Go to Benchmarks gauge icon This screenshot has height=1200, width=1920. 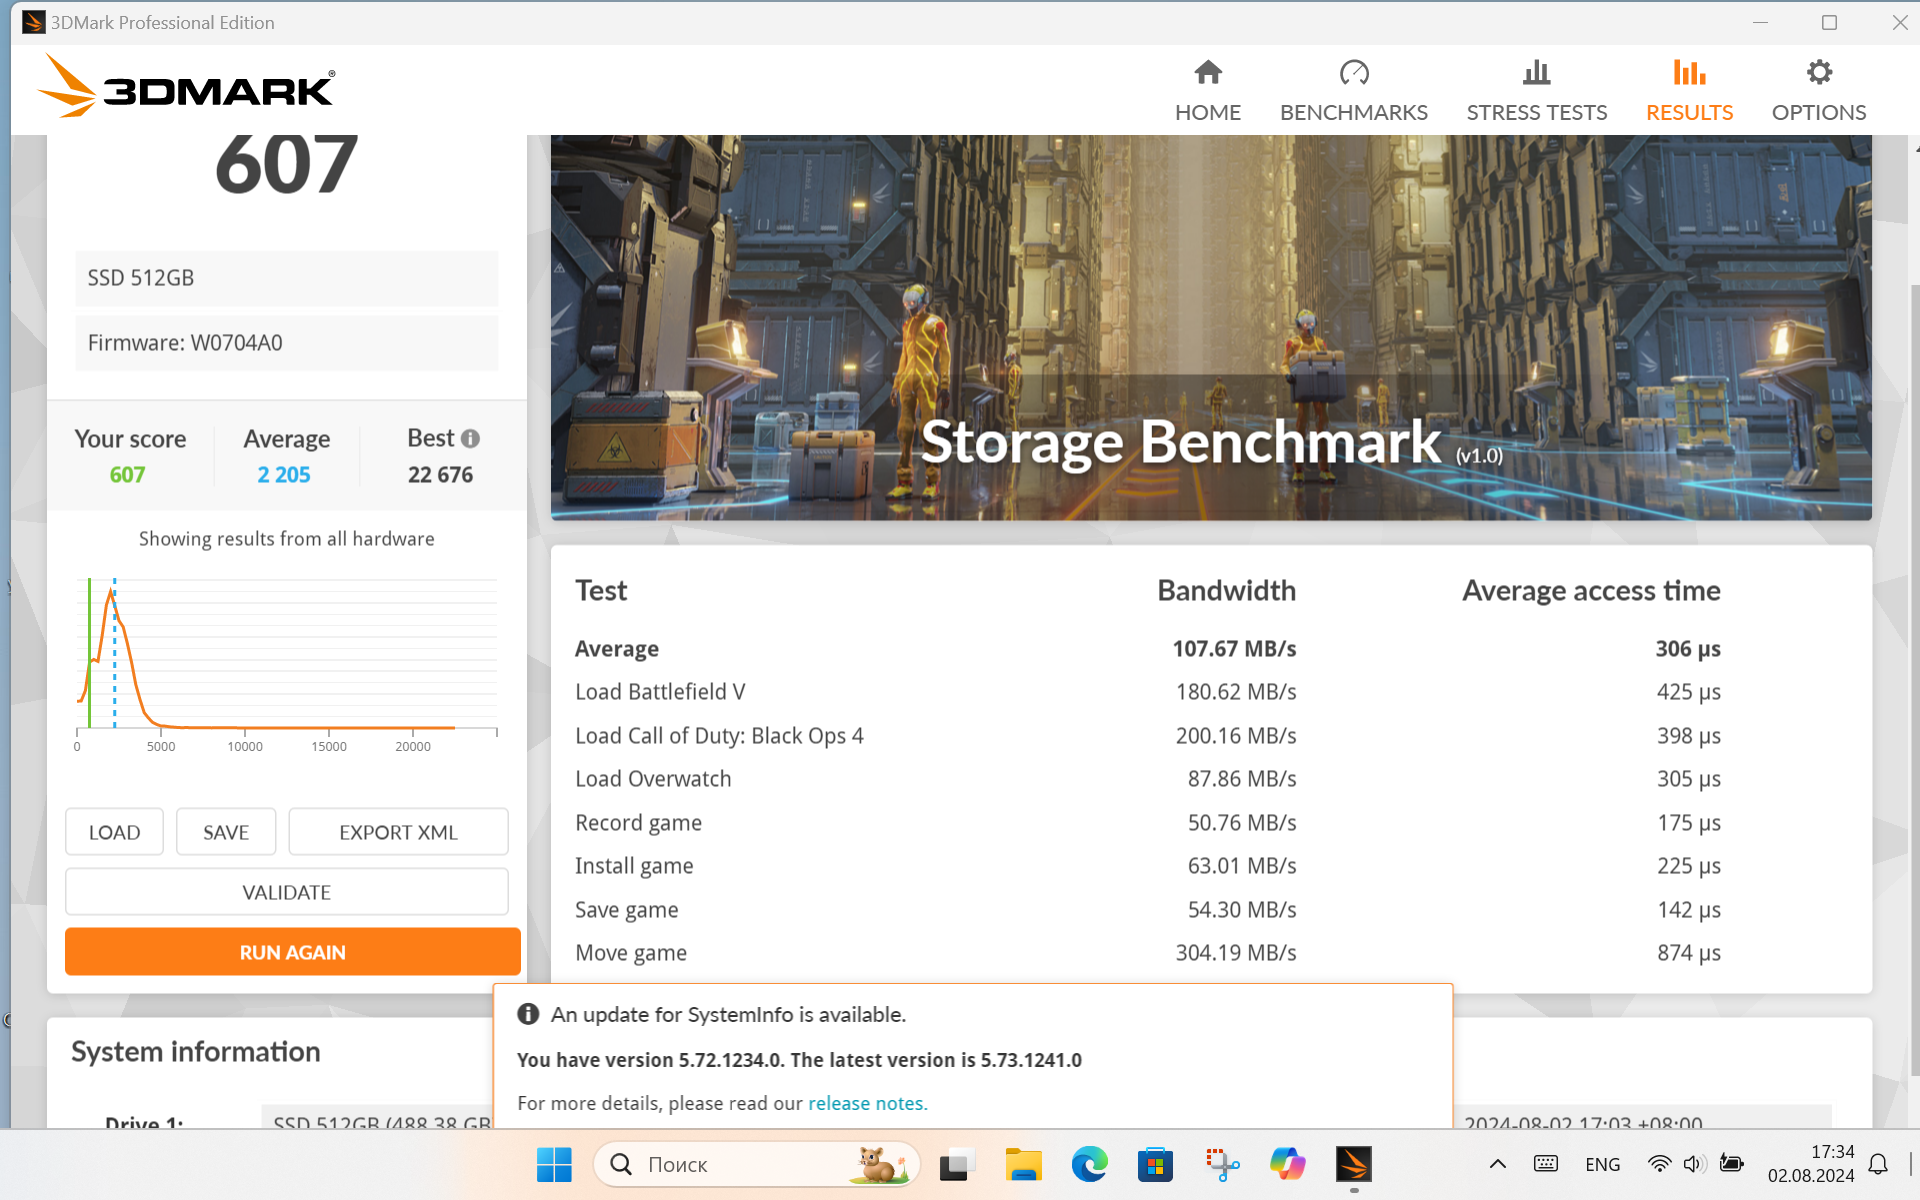[1353, 73]
